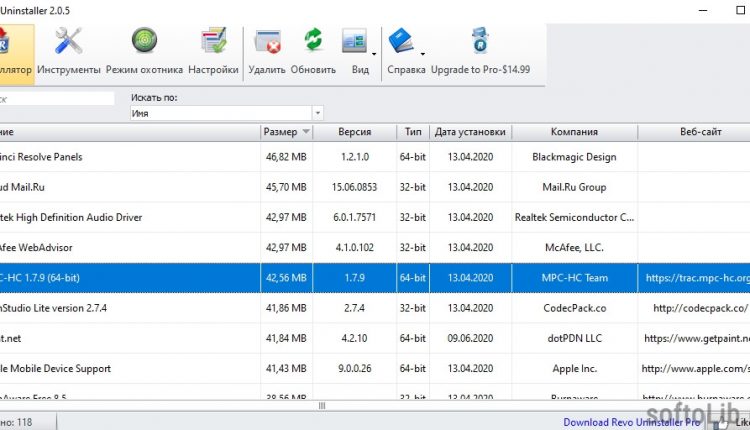Select MPC-HC 1.7.9 (64-bit) row

375,278
